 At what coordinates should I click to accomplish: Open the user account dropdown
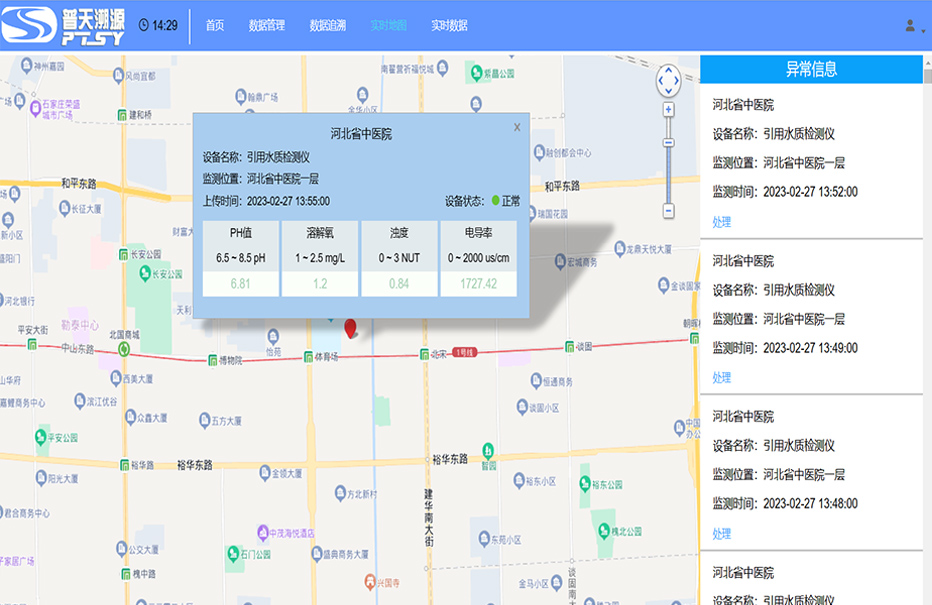pos(913,26)
